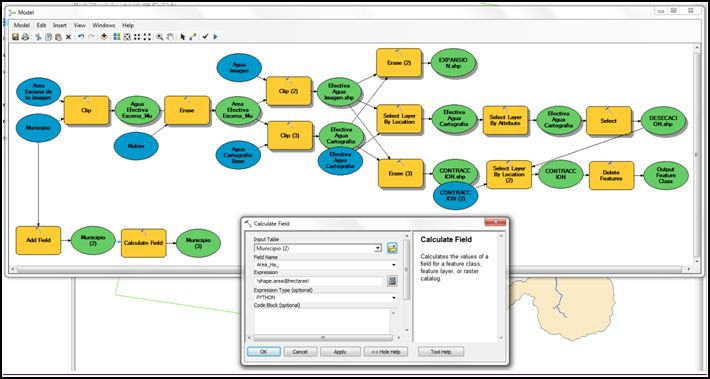
Task: Click the Auto Layout icon
Action: point(116,37)
